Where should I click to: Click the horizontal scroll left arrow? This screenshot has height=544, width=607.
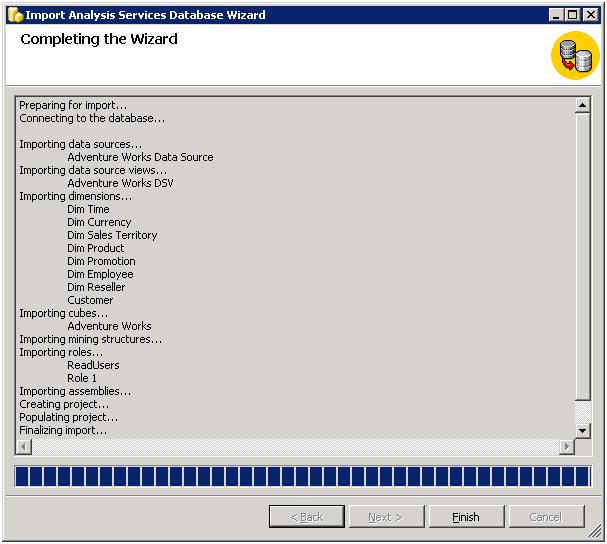coord(24,446)
